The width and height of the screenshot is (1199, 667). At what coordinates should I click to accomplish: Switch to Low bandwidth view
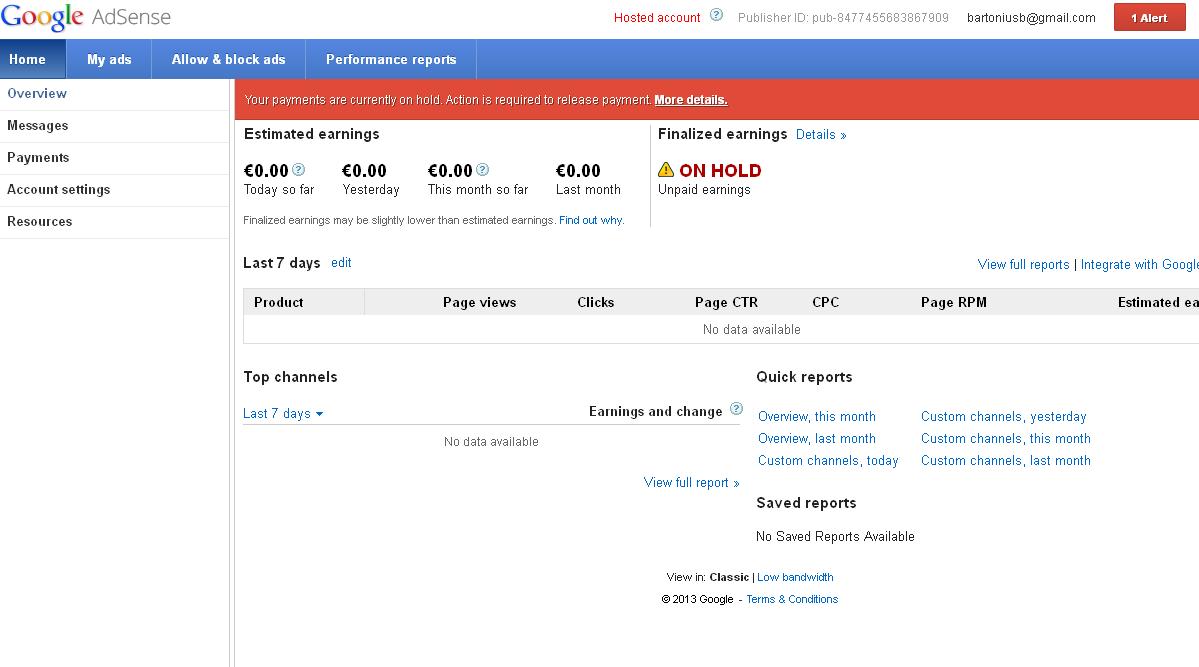[795, 578]
